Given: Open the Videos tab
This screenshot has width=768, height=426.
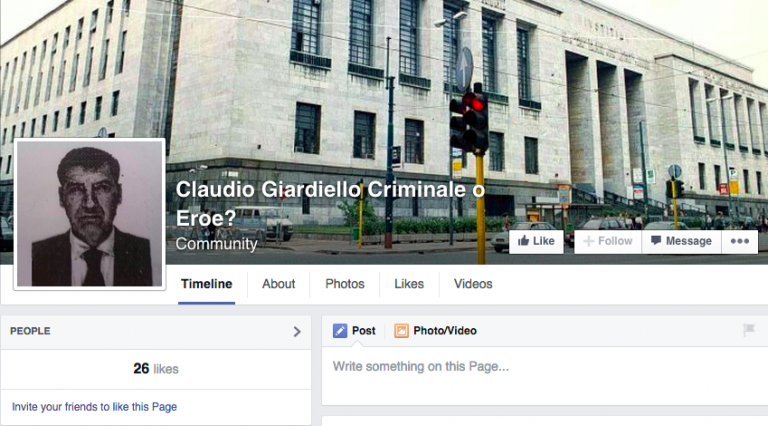Looking at the screenshot, I should 473,284.
